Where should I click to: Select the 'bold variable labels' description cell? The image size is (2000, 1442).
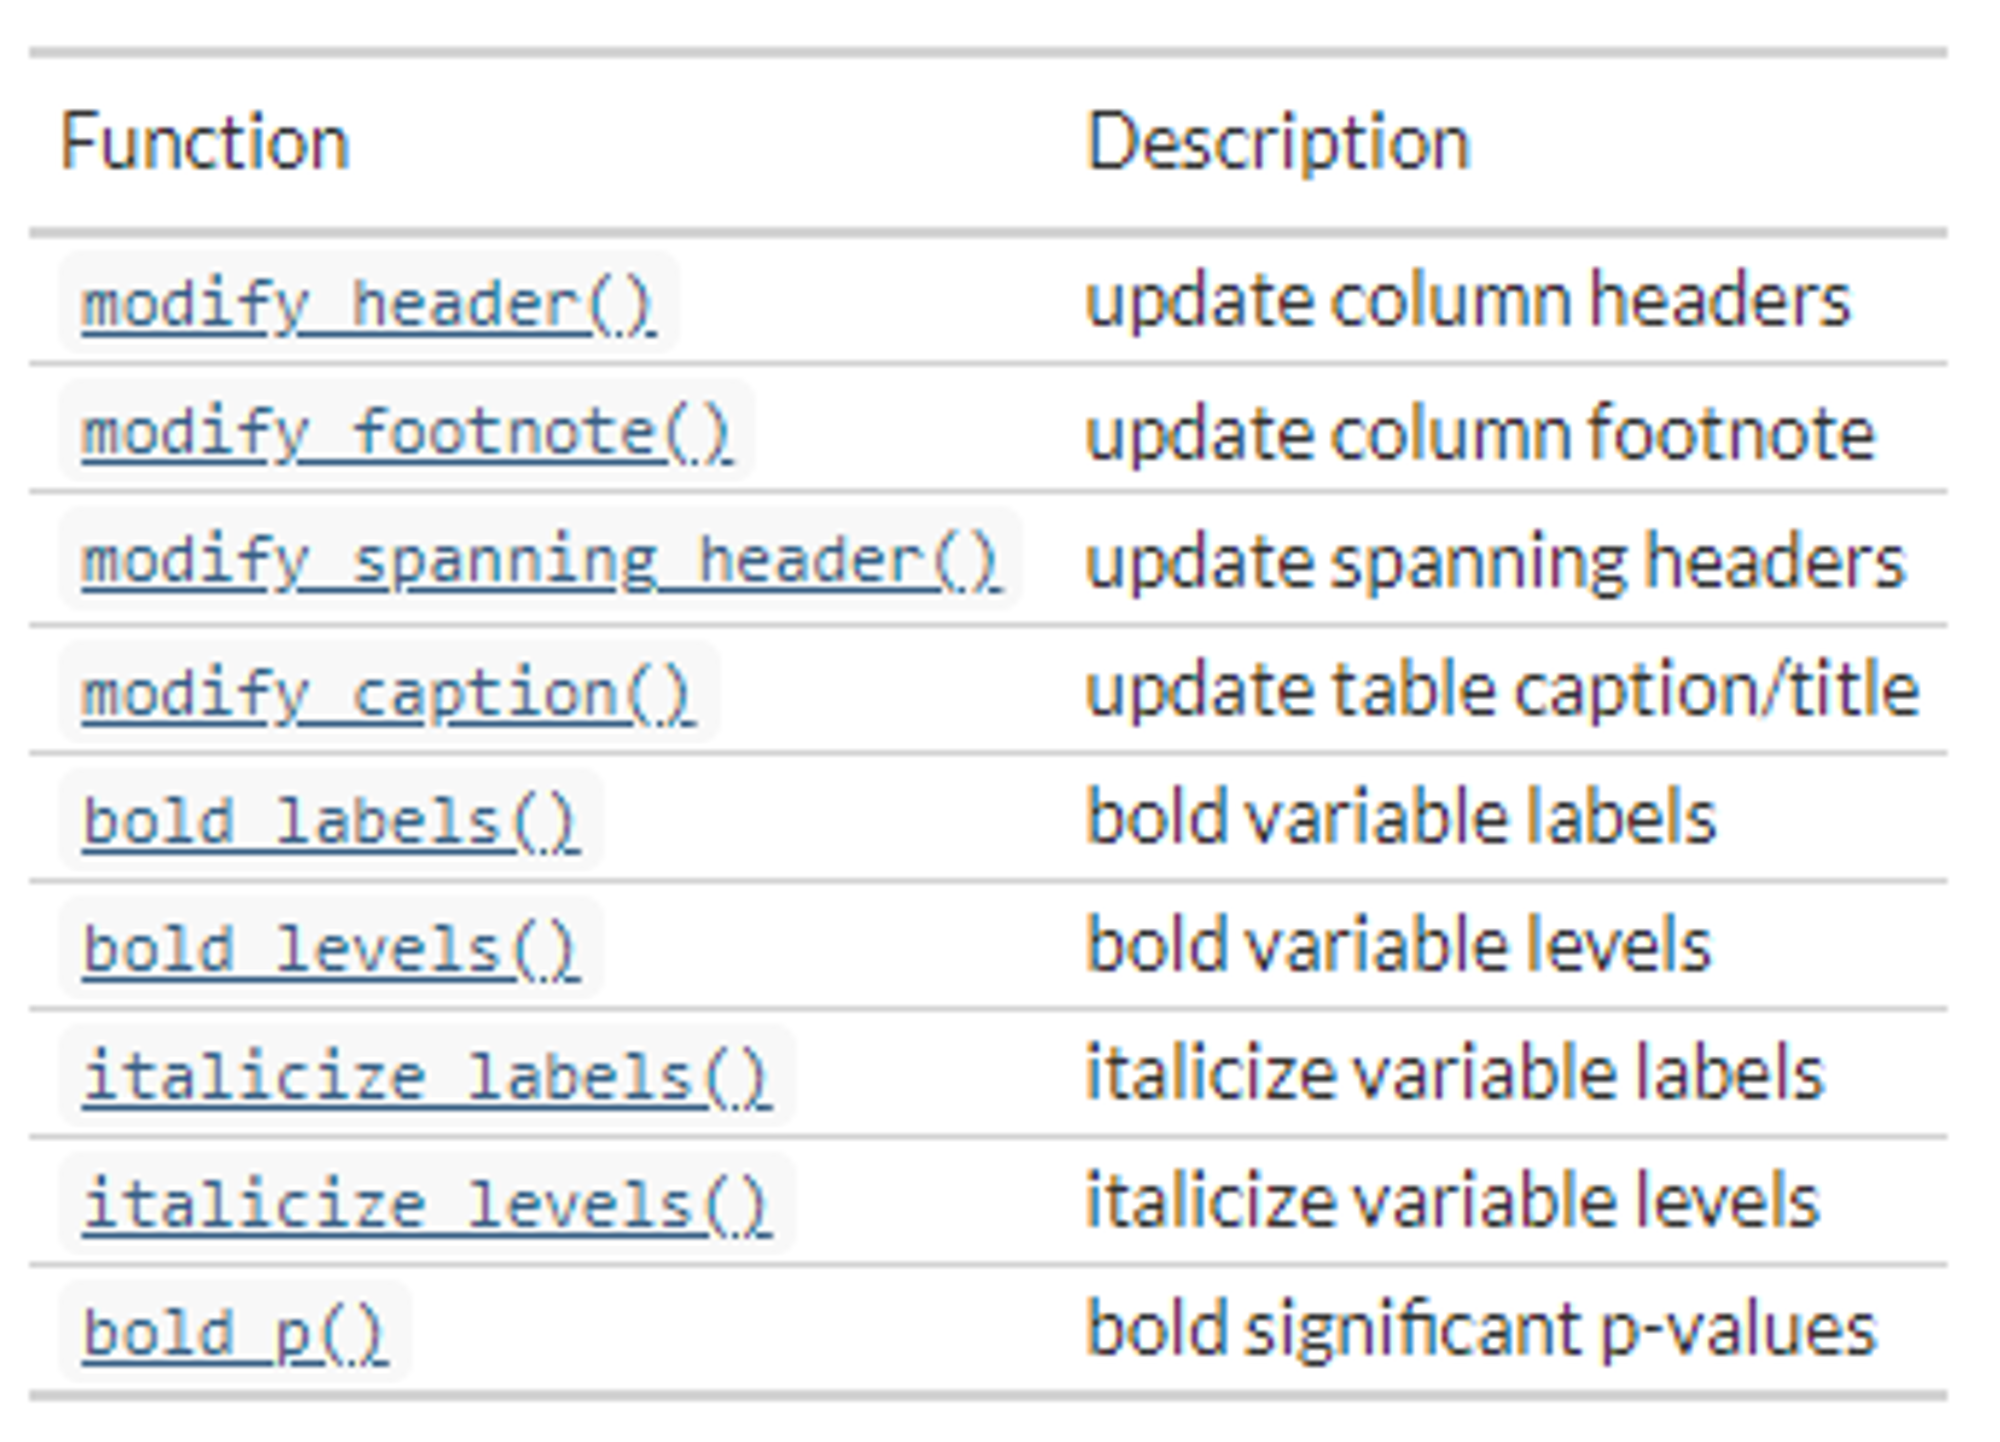(1401, 818)
